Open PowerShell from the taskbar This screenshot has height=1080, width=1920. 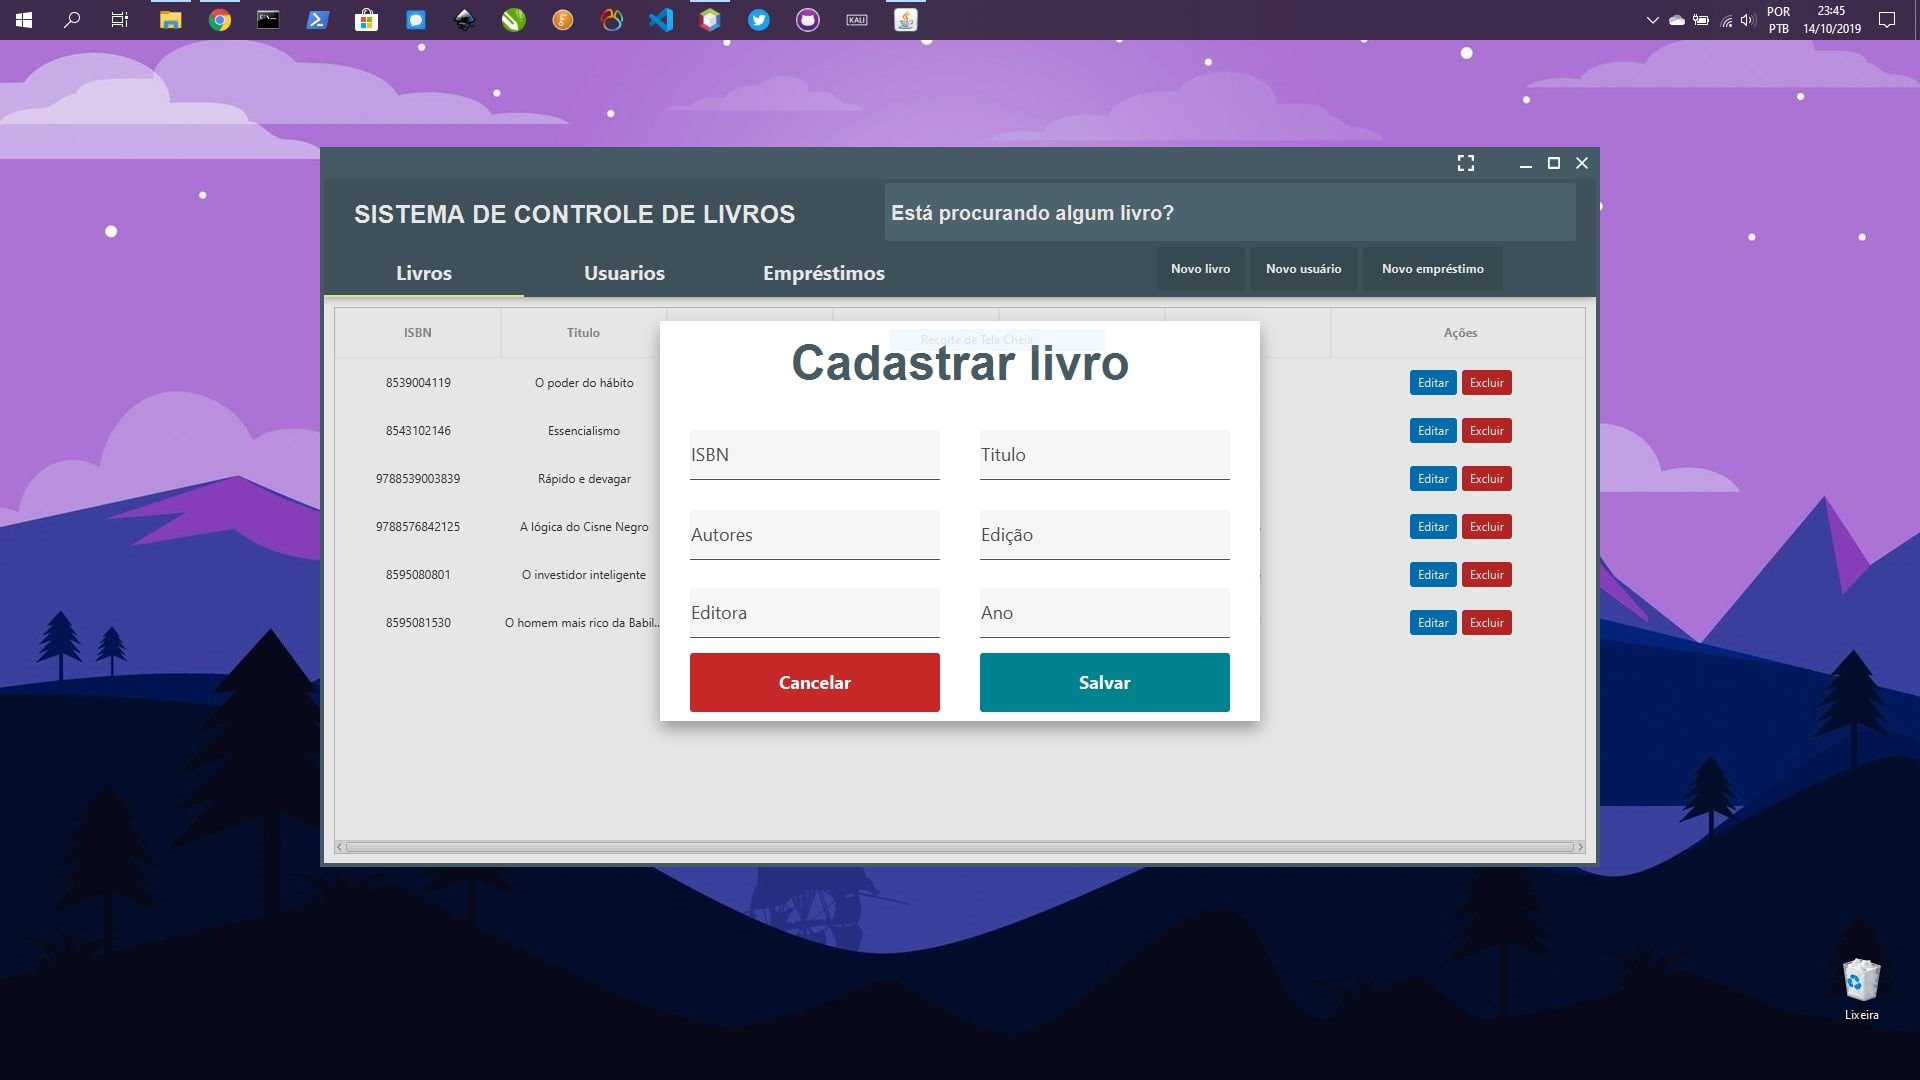click(x=317, y=20)
